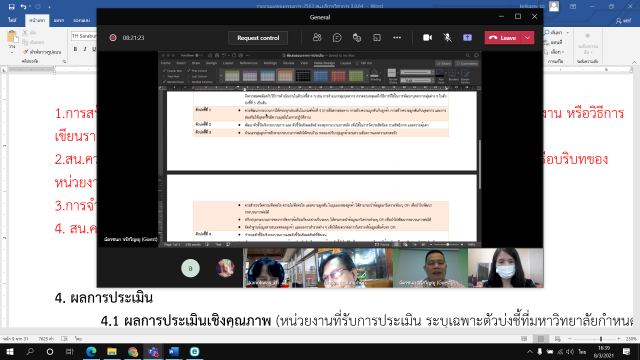Switch to Word on the taskbar
The height and width of the screenshot is (360, 640).
(x=174, y=351)
